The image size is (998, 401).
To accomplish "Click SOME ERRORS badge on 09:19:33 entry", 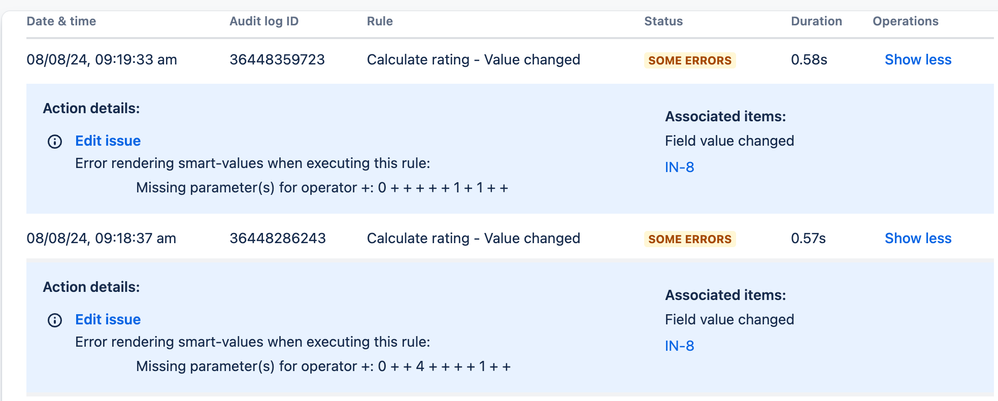I will (x=690, y=60).
